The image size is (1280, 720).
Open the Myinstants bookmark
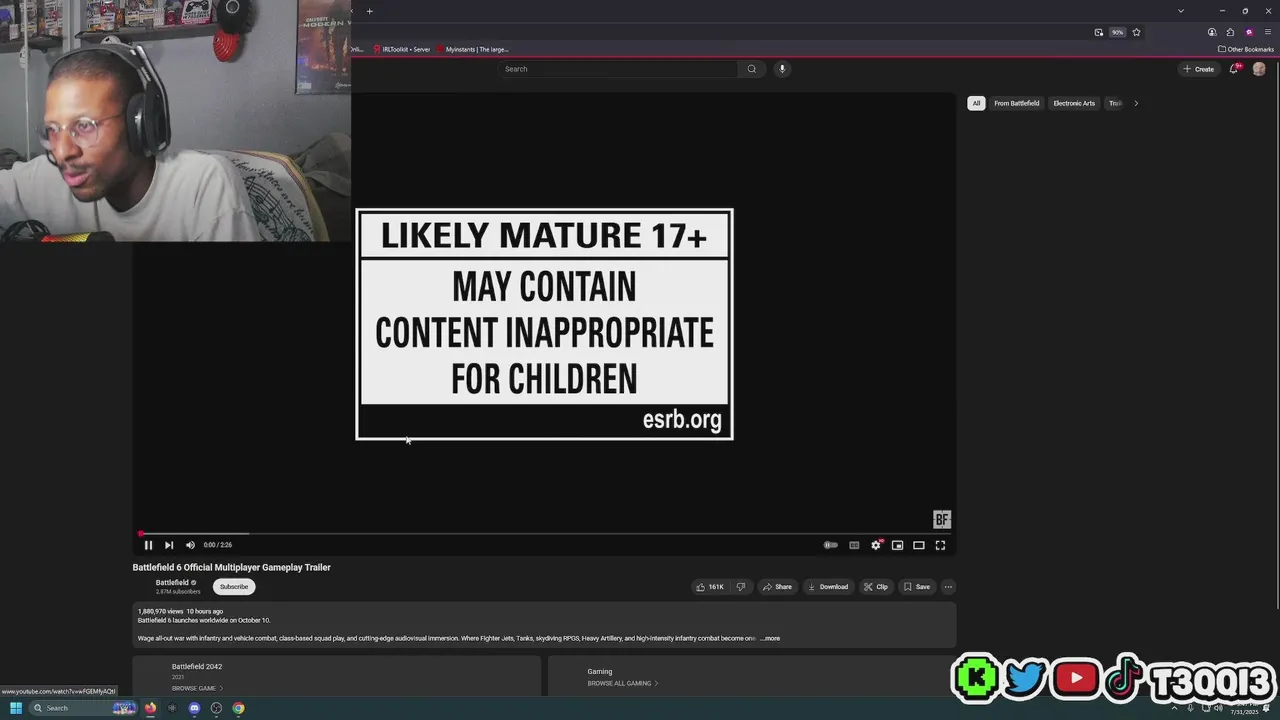(x=472, y=49)
